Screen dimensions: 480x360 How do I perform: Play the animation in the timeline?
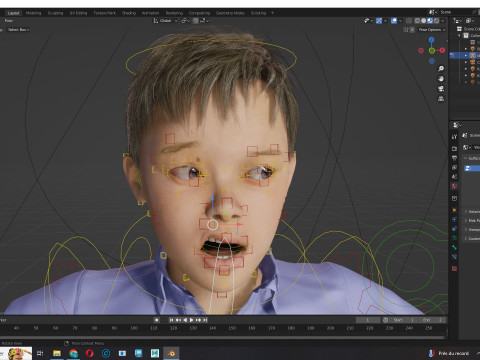(x=191, y=320)
